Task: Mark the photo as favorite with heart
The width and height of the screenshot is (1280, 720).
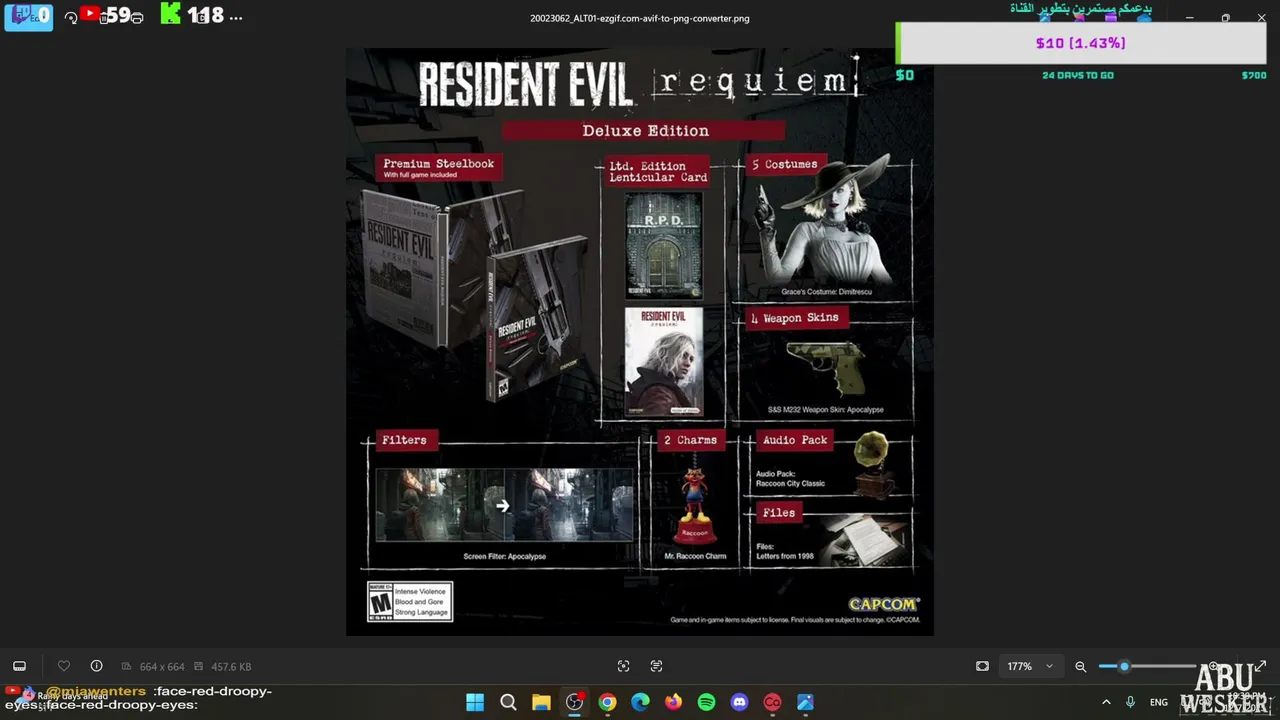Action: [x=64, y=666]
